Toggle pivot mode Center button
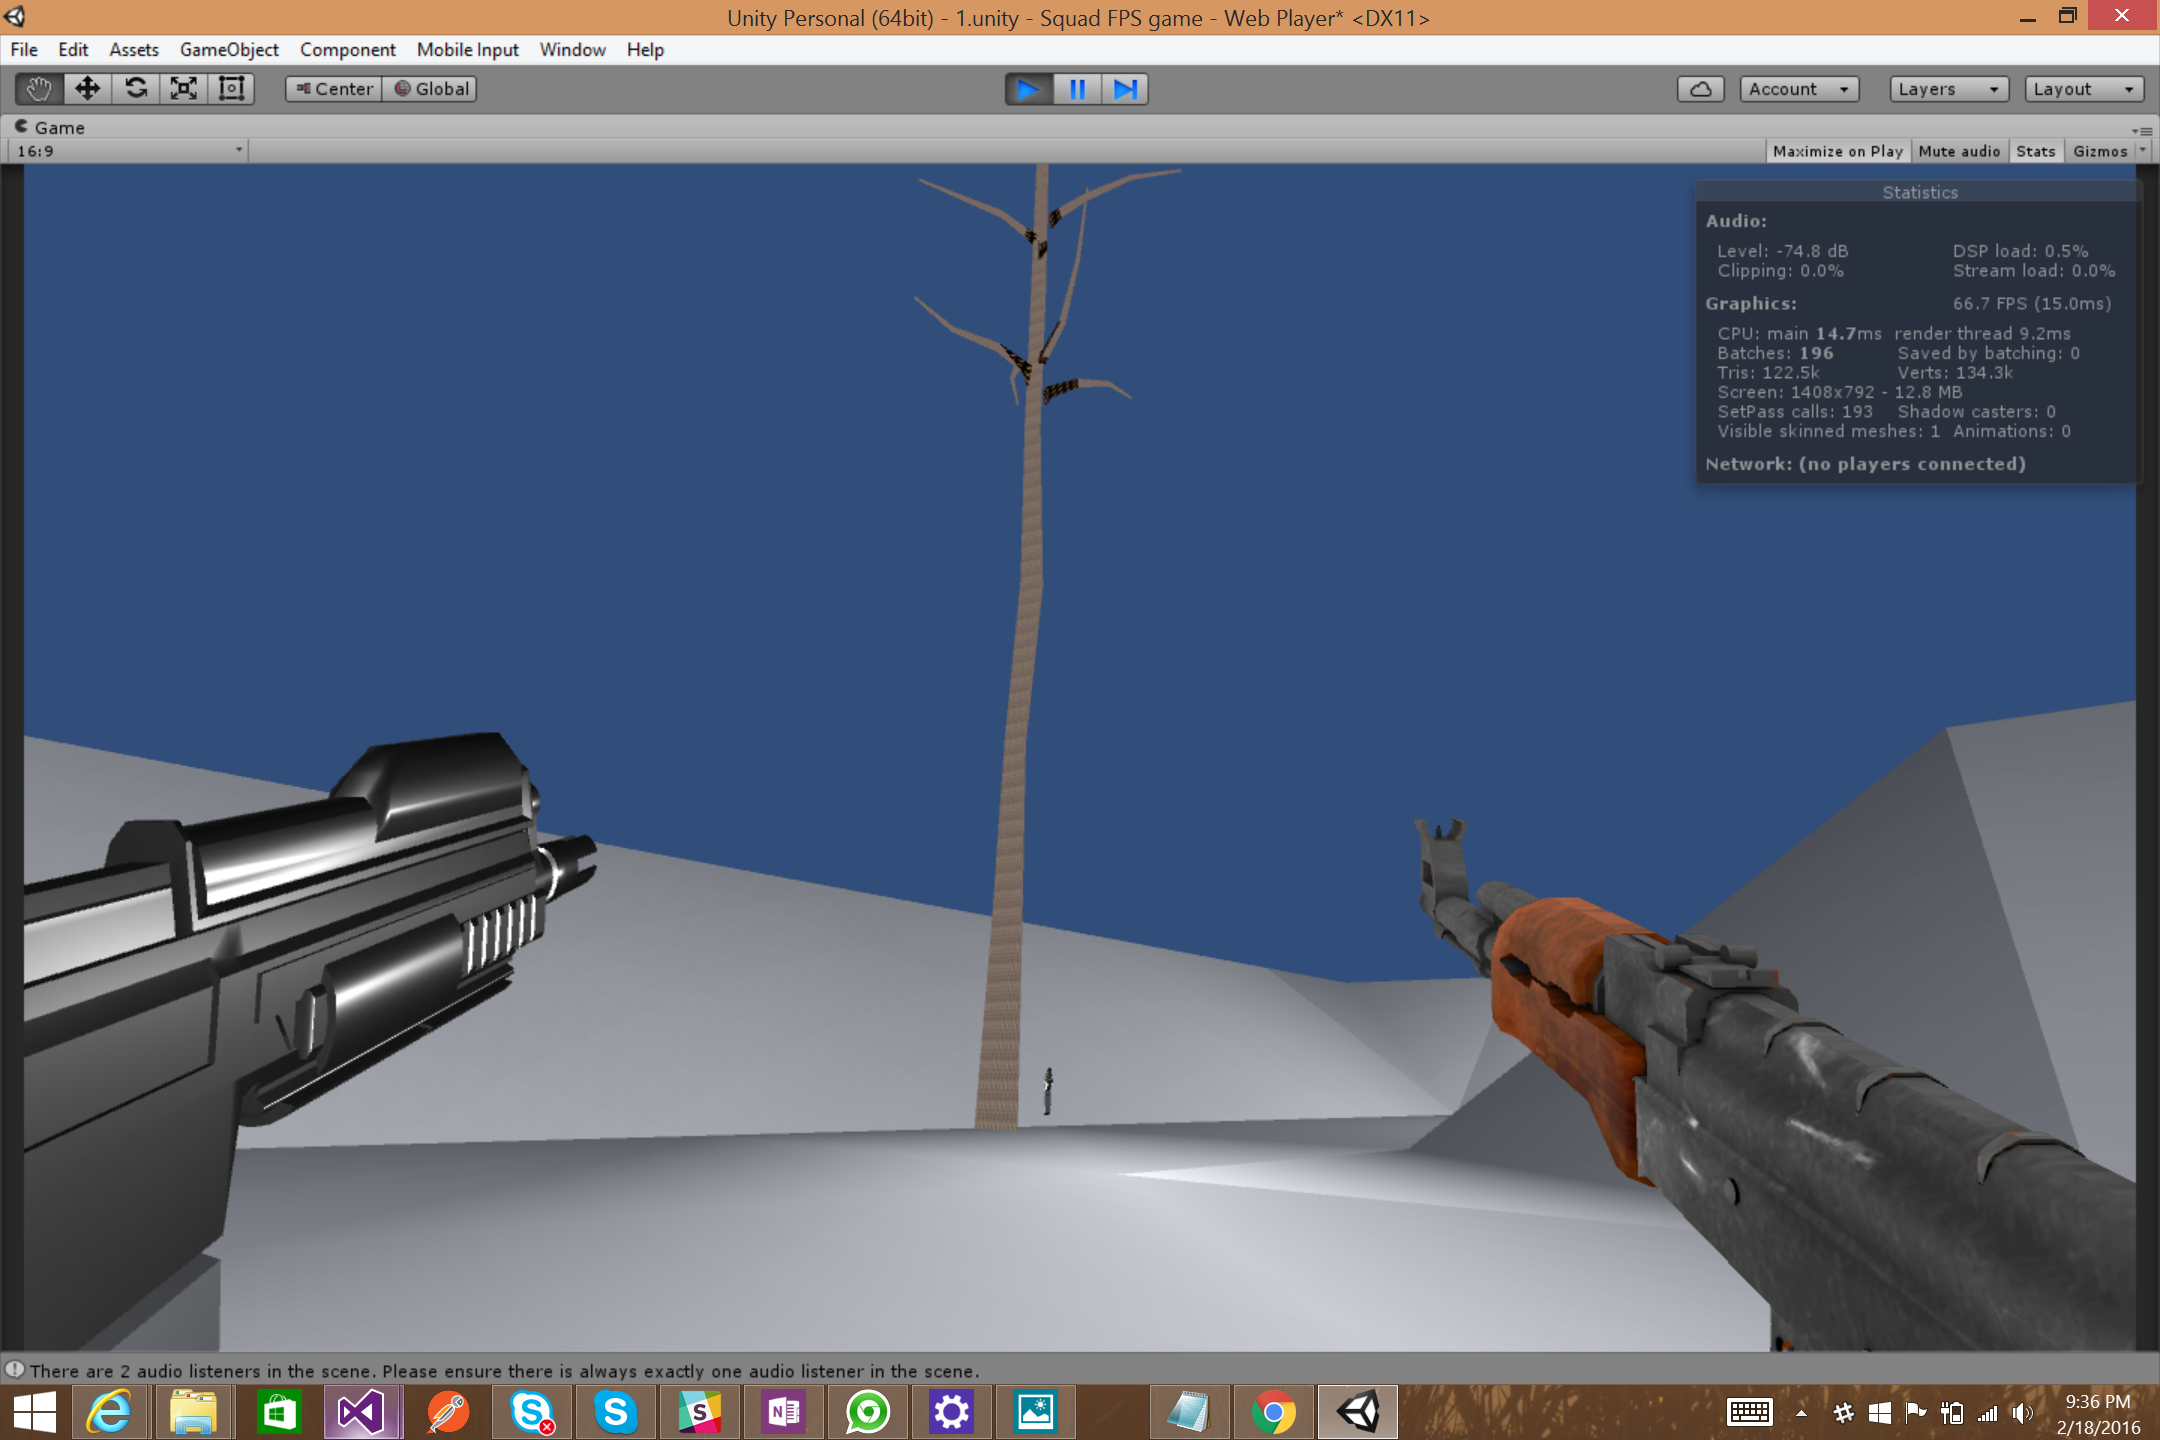 pyautogui.click(x=334, y=89)
